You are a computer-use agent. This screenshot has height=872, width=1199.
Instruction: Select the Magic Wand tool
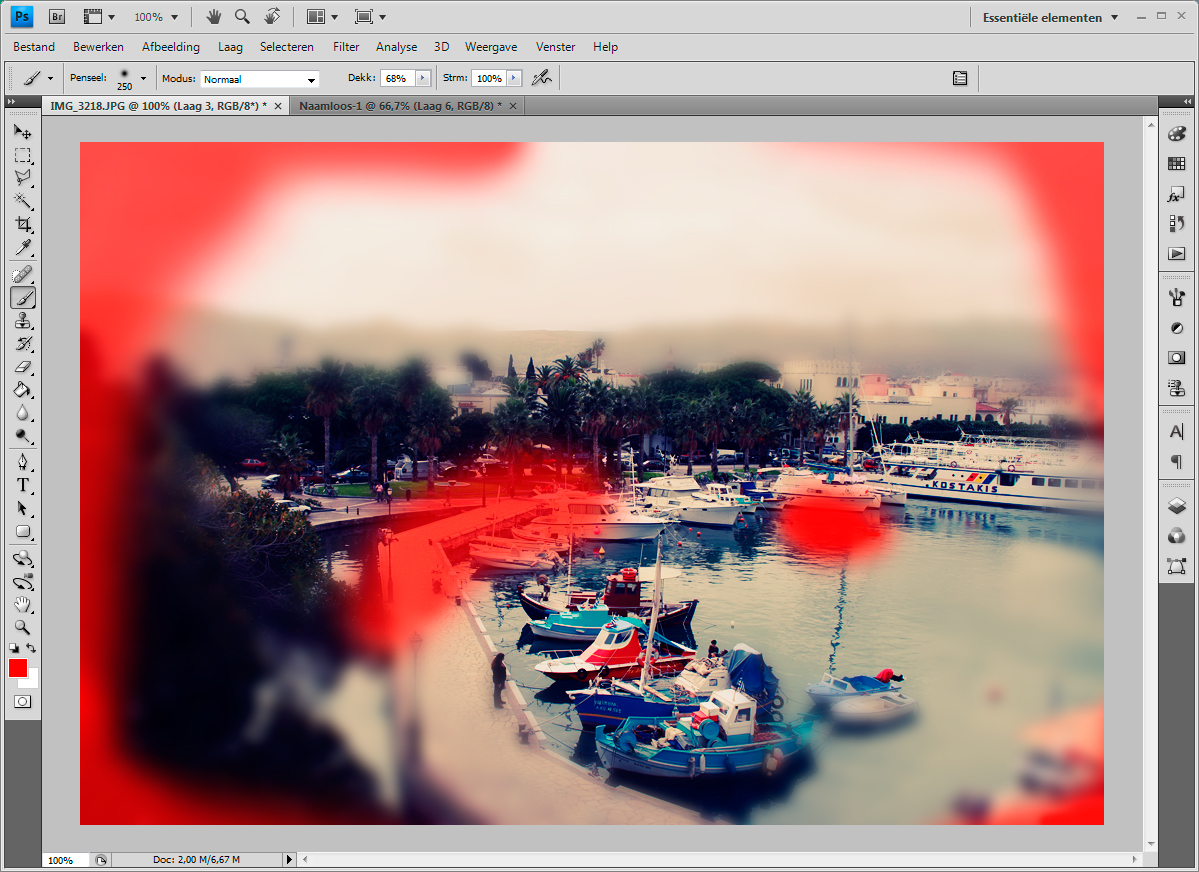coord(23,201)
